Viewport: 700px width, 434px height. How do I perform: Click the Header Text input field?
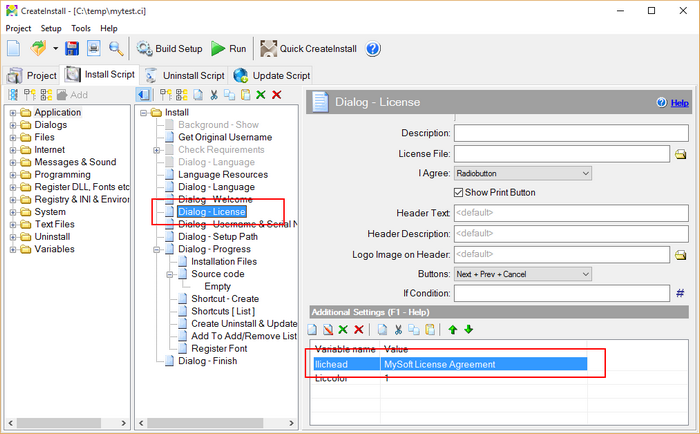[x=570, y=213]
